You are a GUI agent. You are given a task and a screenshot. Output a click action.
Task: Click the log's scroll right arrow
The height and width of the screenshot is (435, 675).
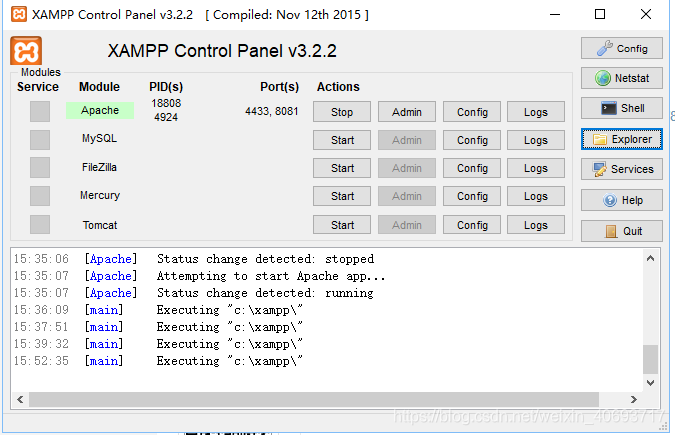click(634, 399)
